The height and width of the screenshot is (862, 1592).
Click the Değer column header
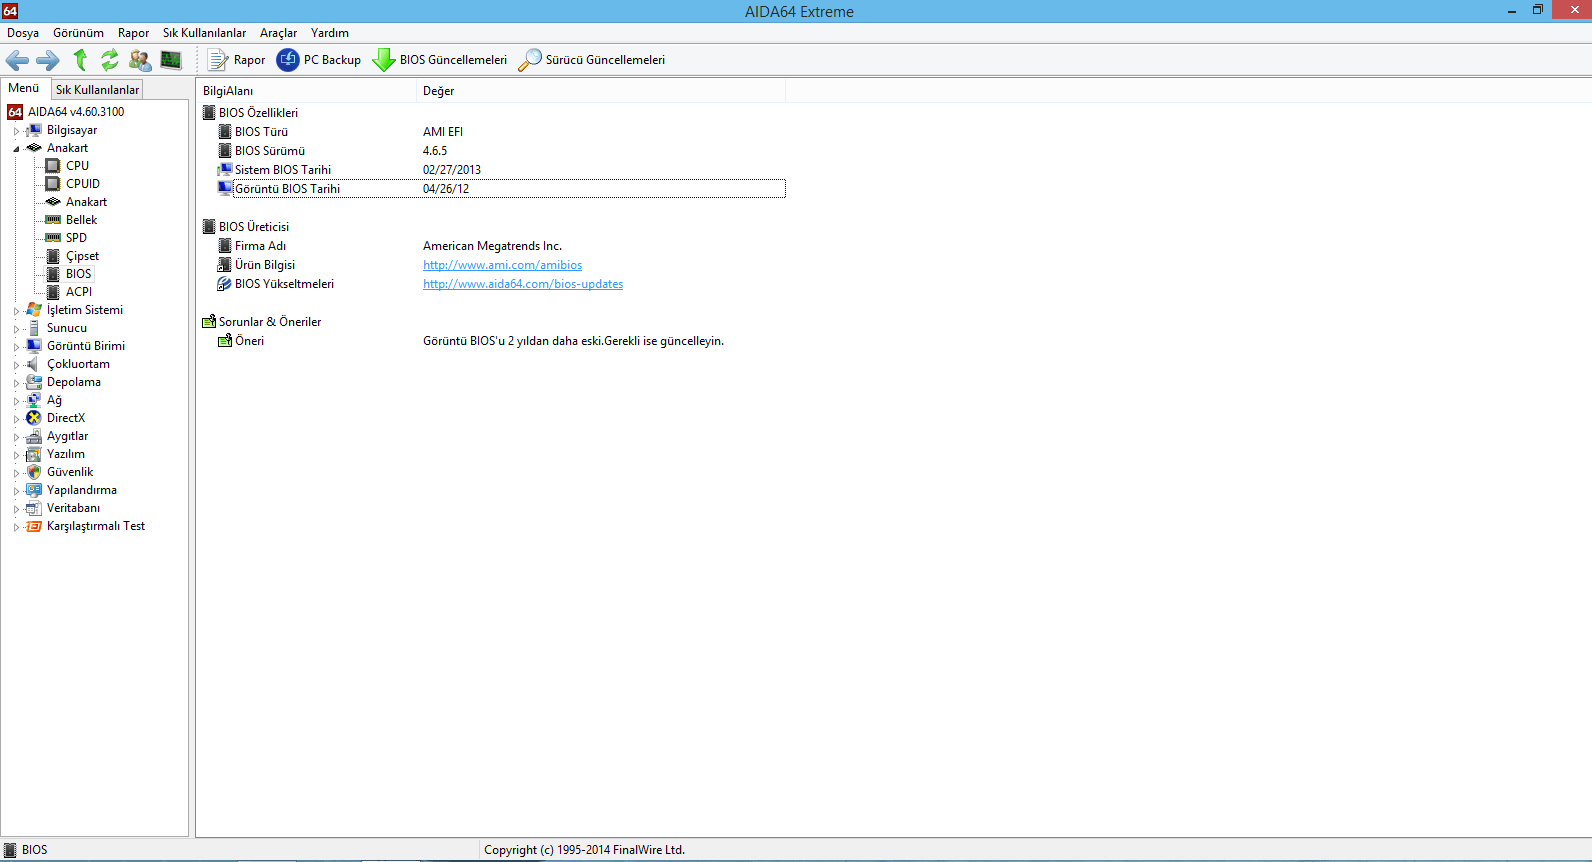601,91
